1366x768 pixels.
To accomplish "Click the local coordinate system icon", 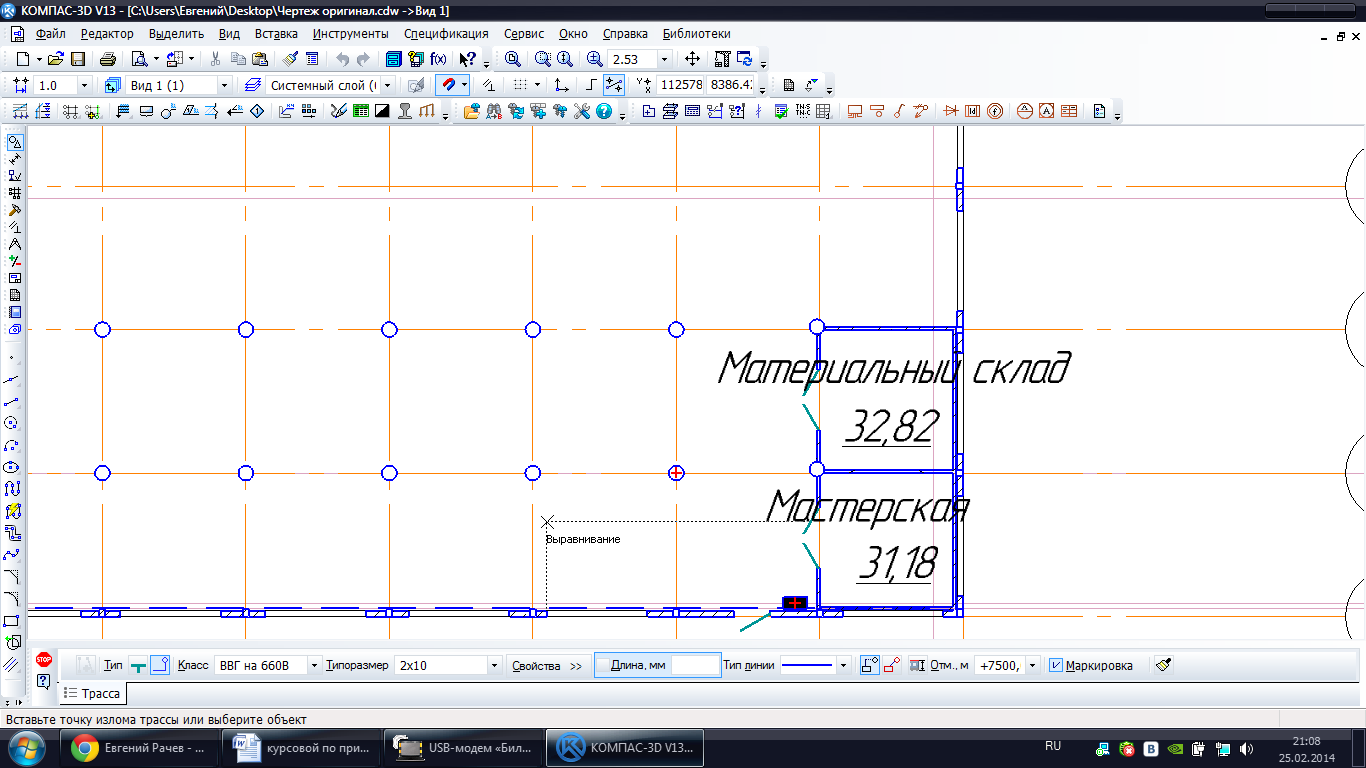I will click(562, 85).
